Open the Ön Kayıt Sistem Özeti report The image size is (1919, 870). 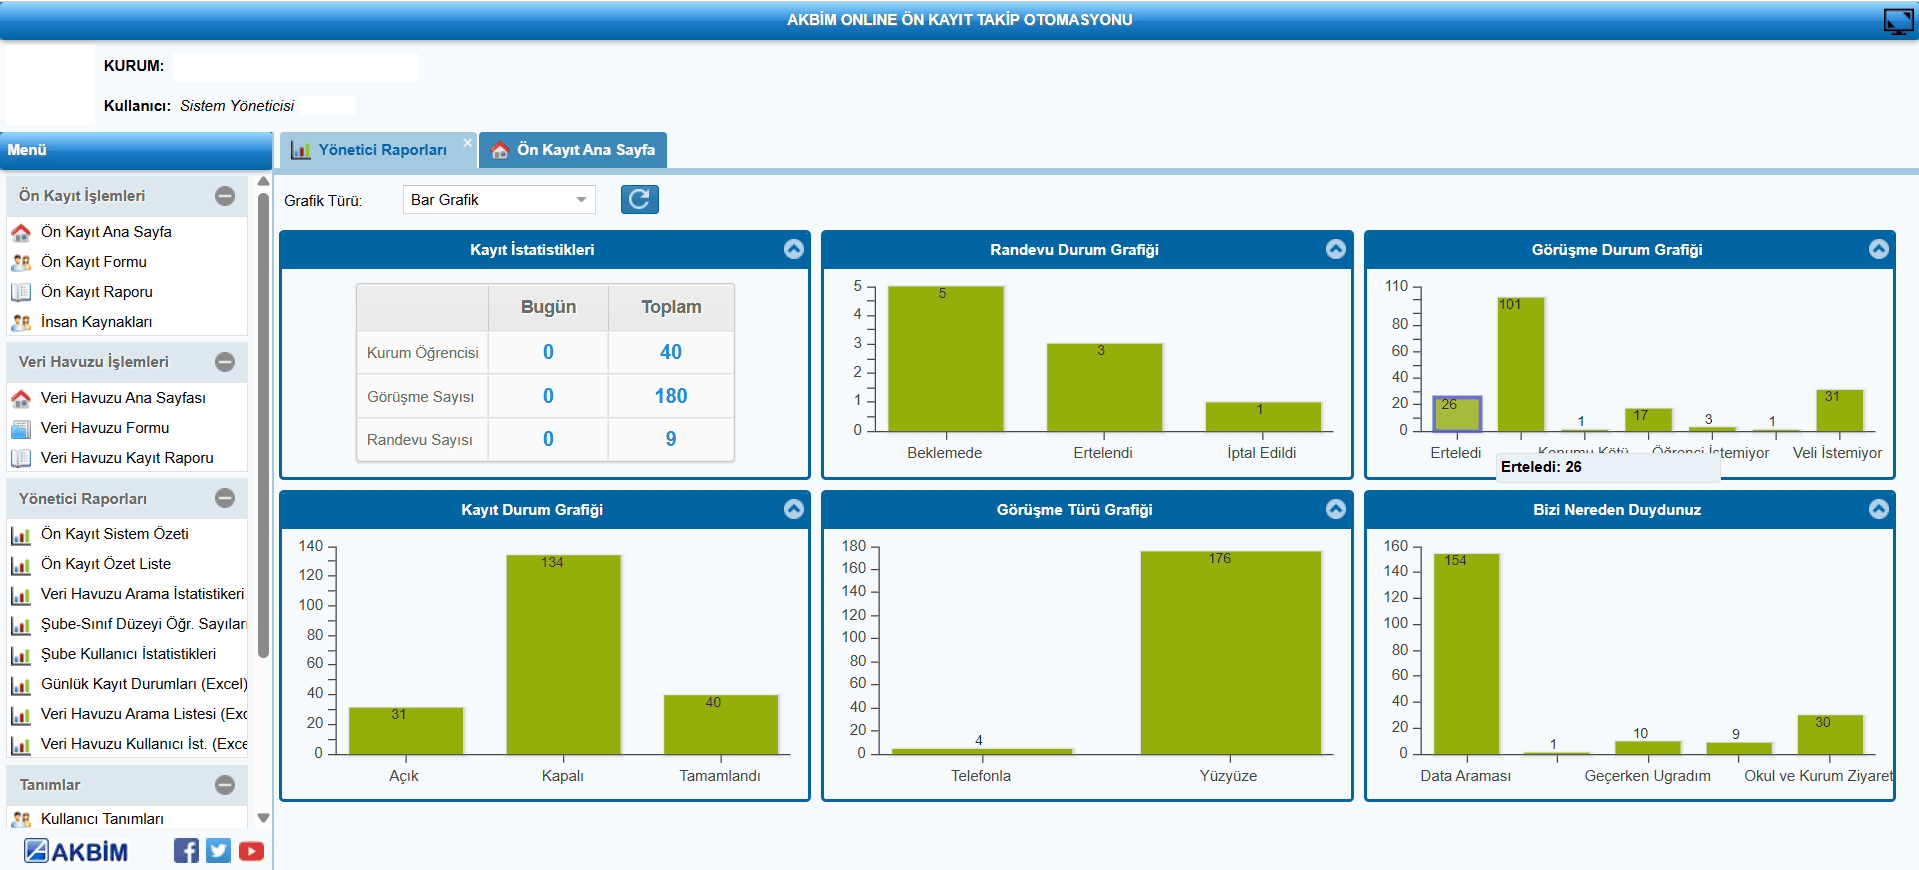click(x=114, y=534)
